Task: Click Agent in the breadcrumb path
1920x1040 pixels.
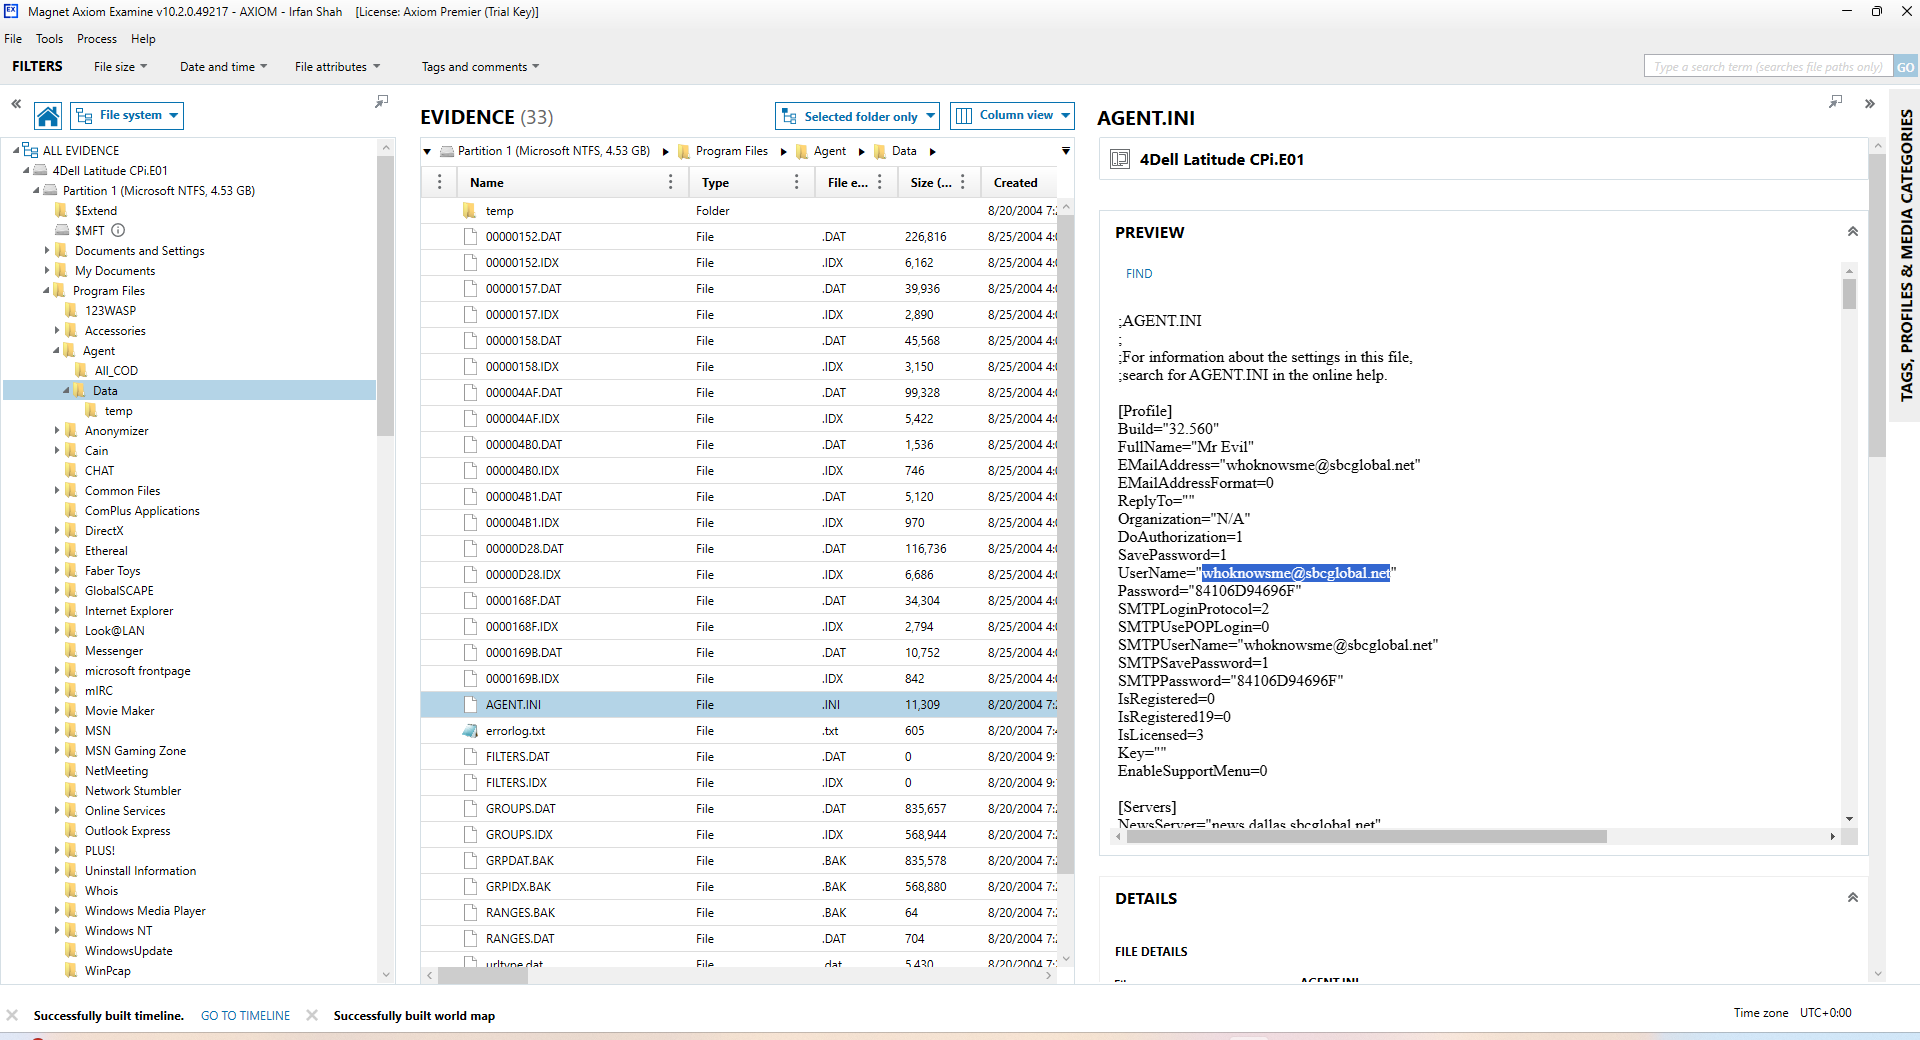Action: [x=829, y=152]
